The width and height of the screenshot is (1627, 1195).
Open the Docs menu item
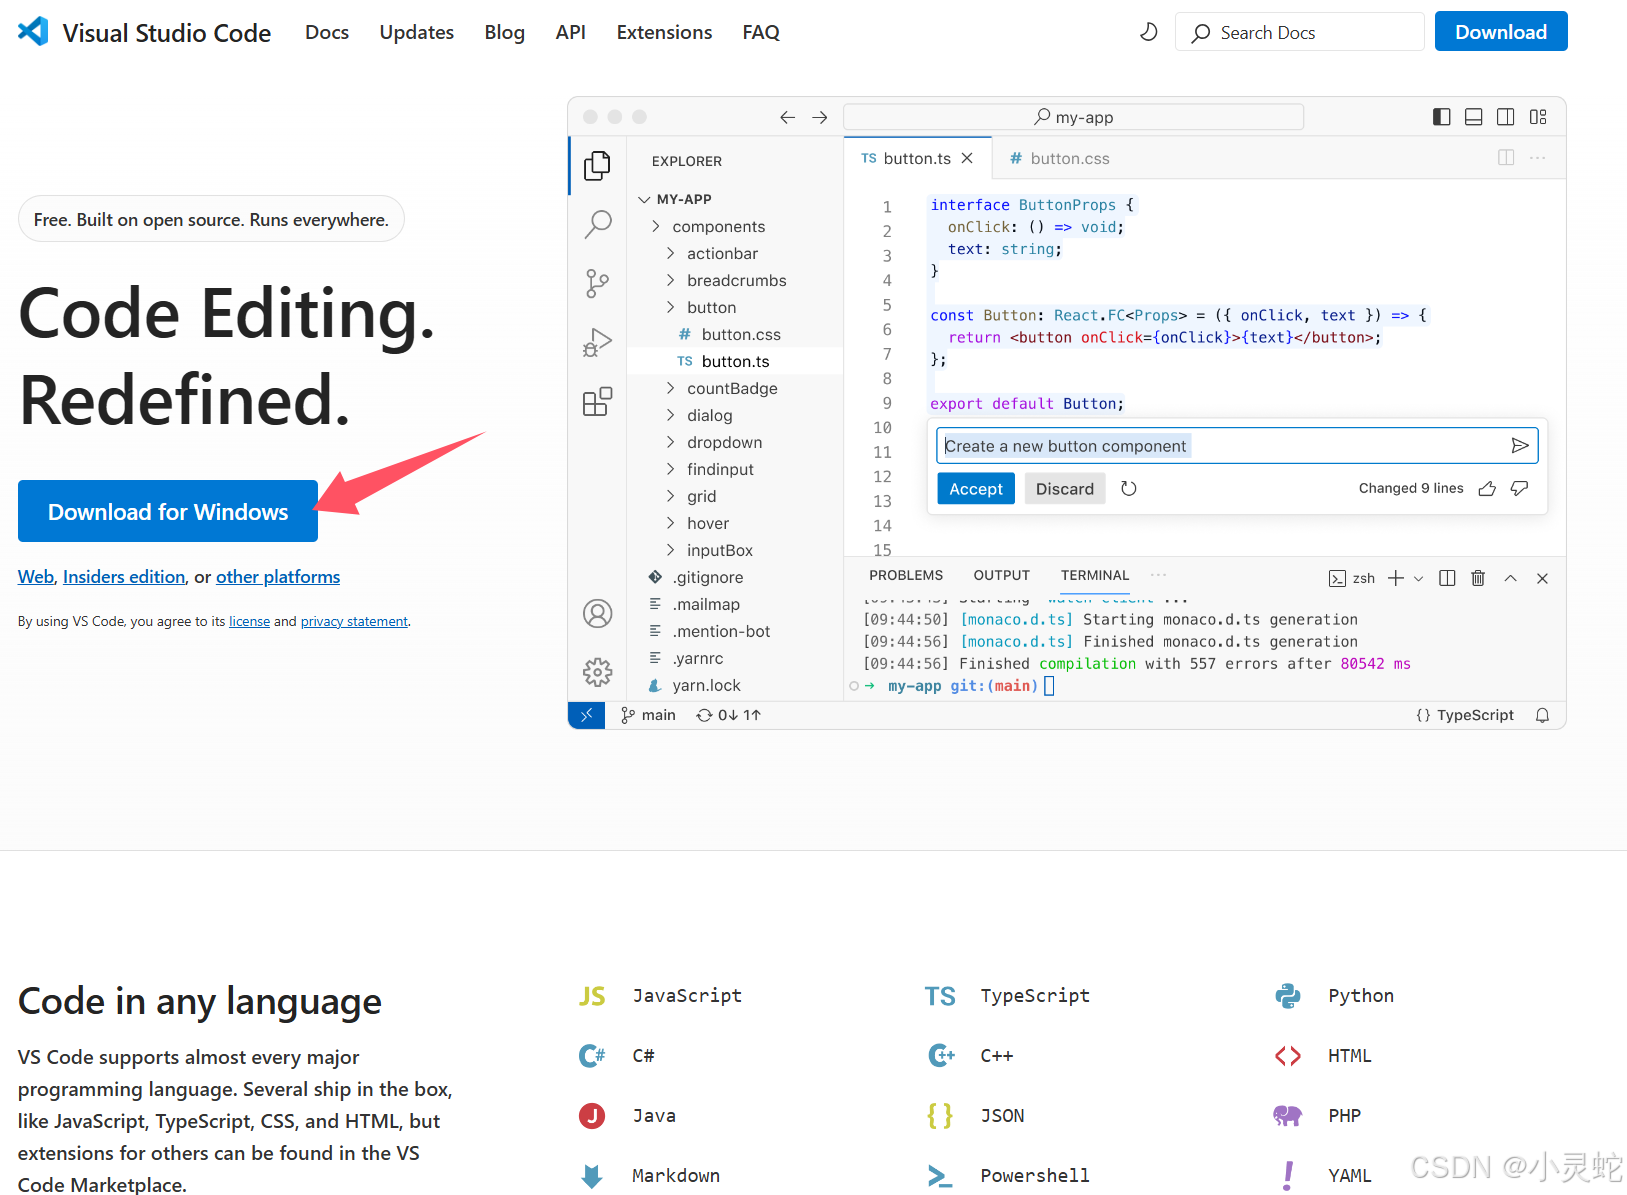click(327, 32)
